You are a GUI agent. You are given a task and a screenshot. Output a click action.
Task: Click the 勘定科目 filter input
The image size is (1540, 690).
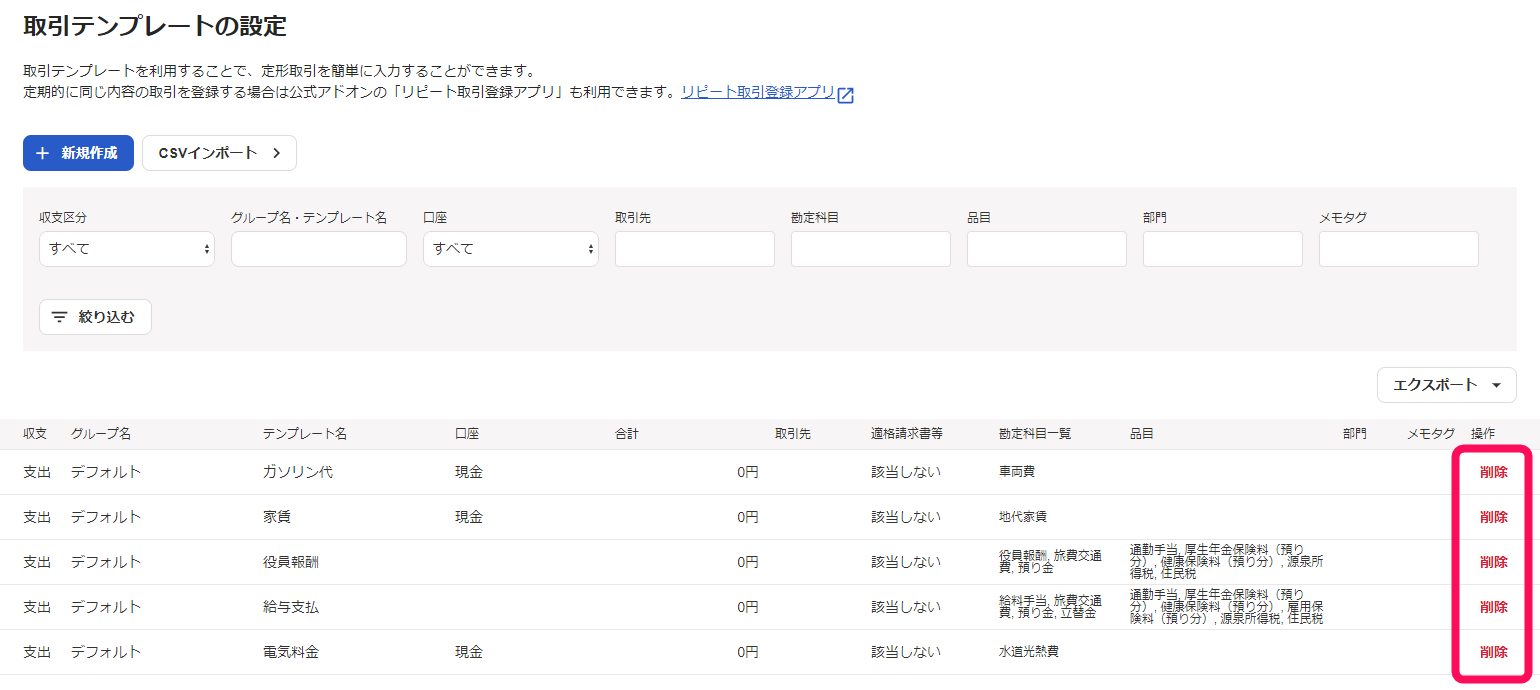tap(871, 249)
